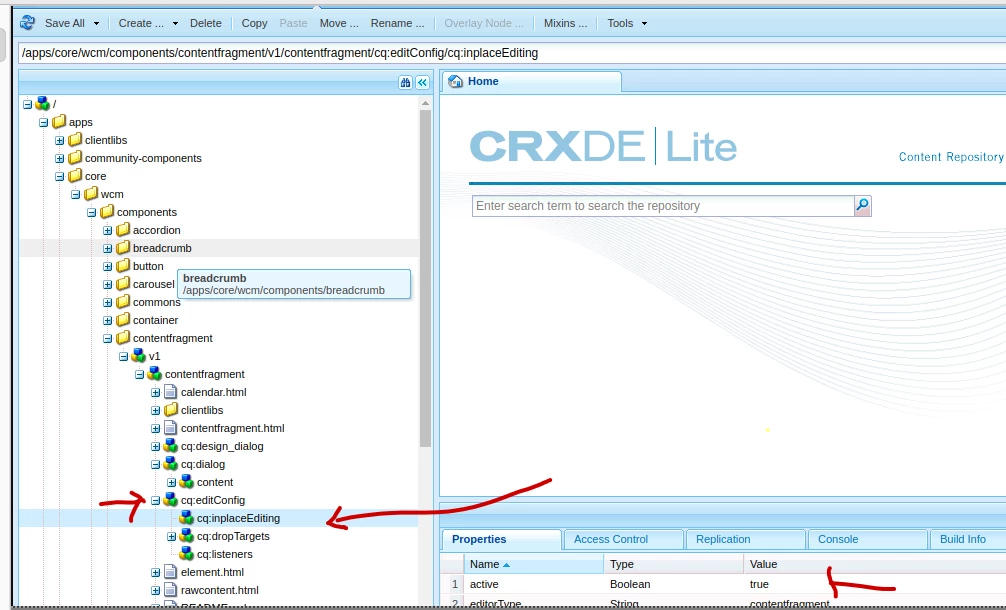Image resolution: width=1006 pixels, height=610 pixels.
Task: Click the carousel folder icon
Action: 123,284
